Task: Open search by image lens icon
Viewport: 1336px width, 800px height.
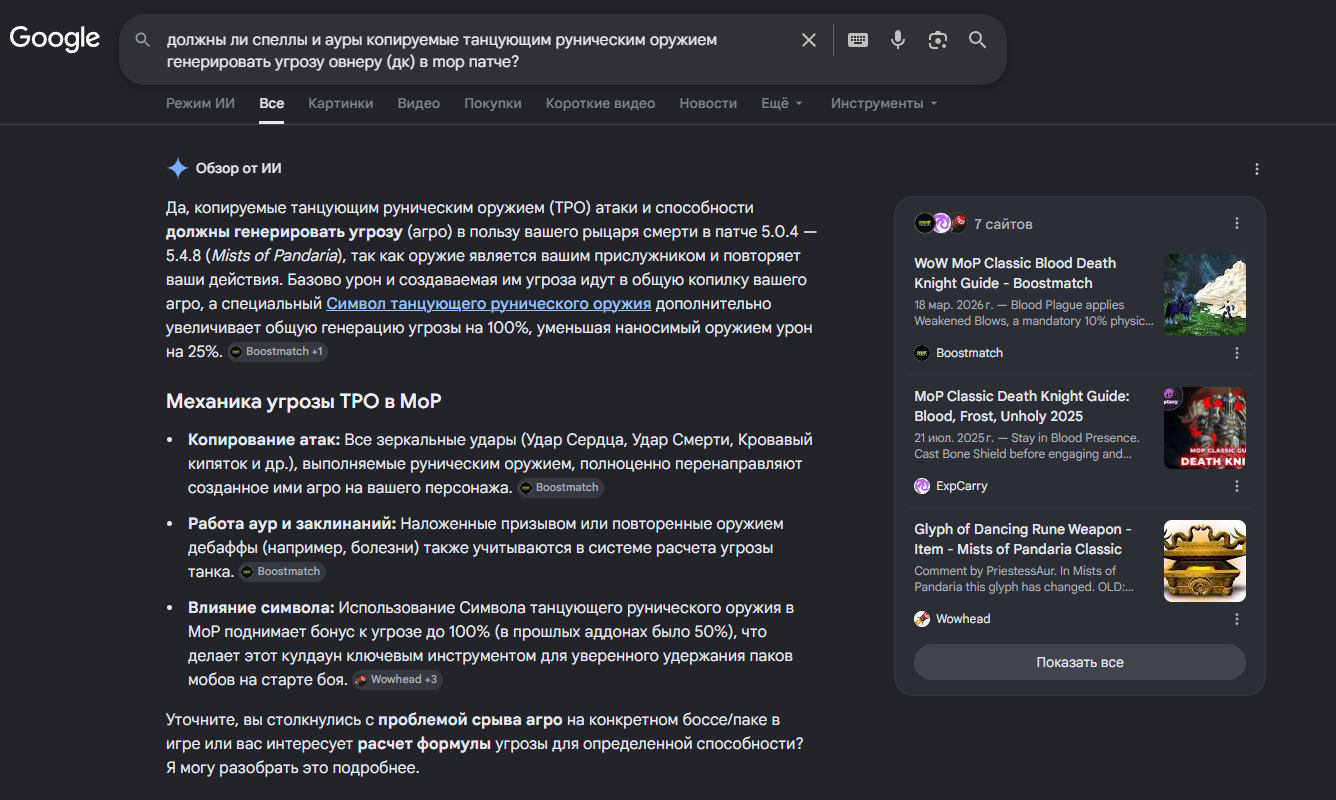Action: pyautogui.click(x=938, y=40)
